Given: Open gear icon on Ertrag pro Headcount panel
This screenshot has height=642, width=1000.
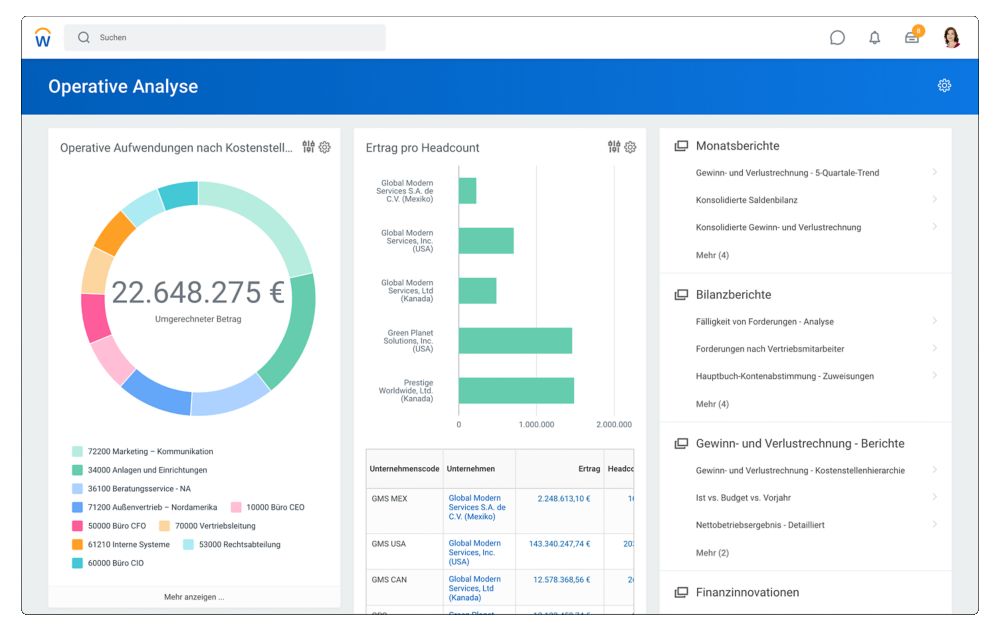Looking at the screenshot, I should tap(630, 147).
